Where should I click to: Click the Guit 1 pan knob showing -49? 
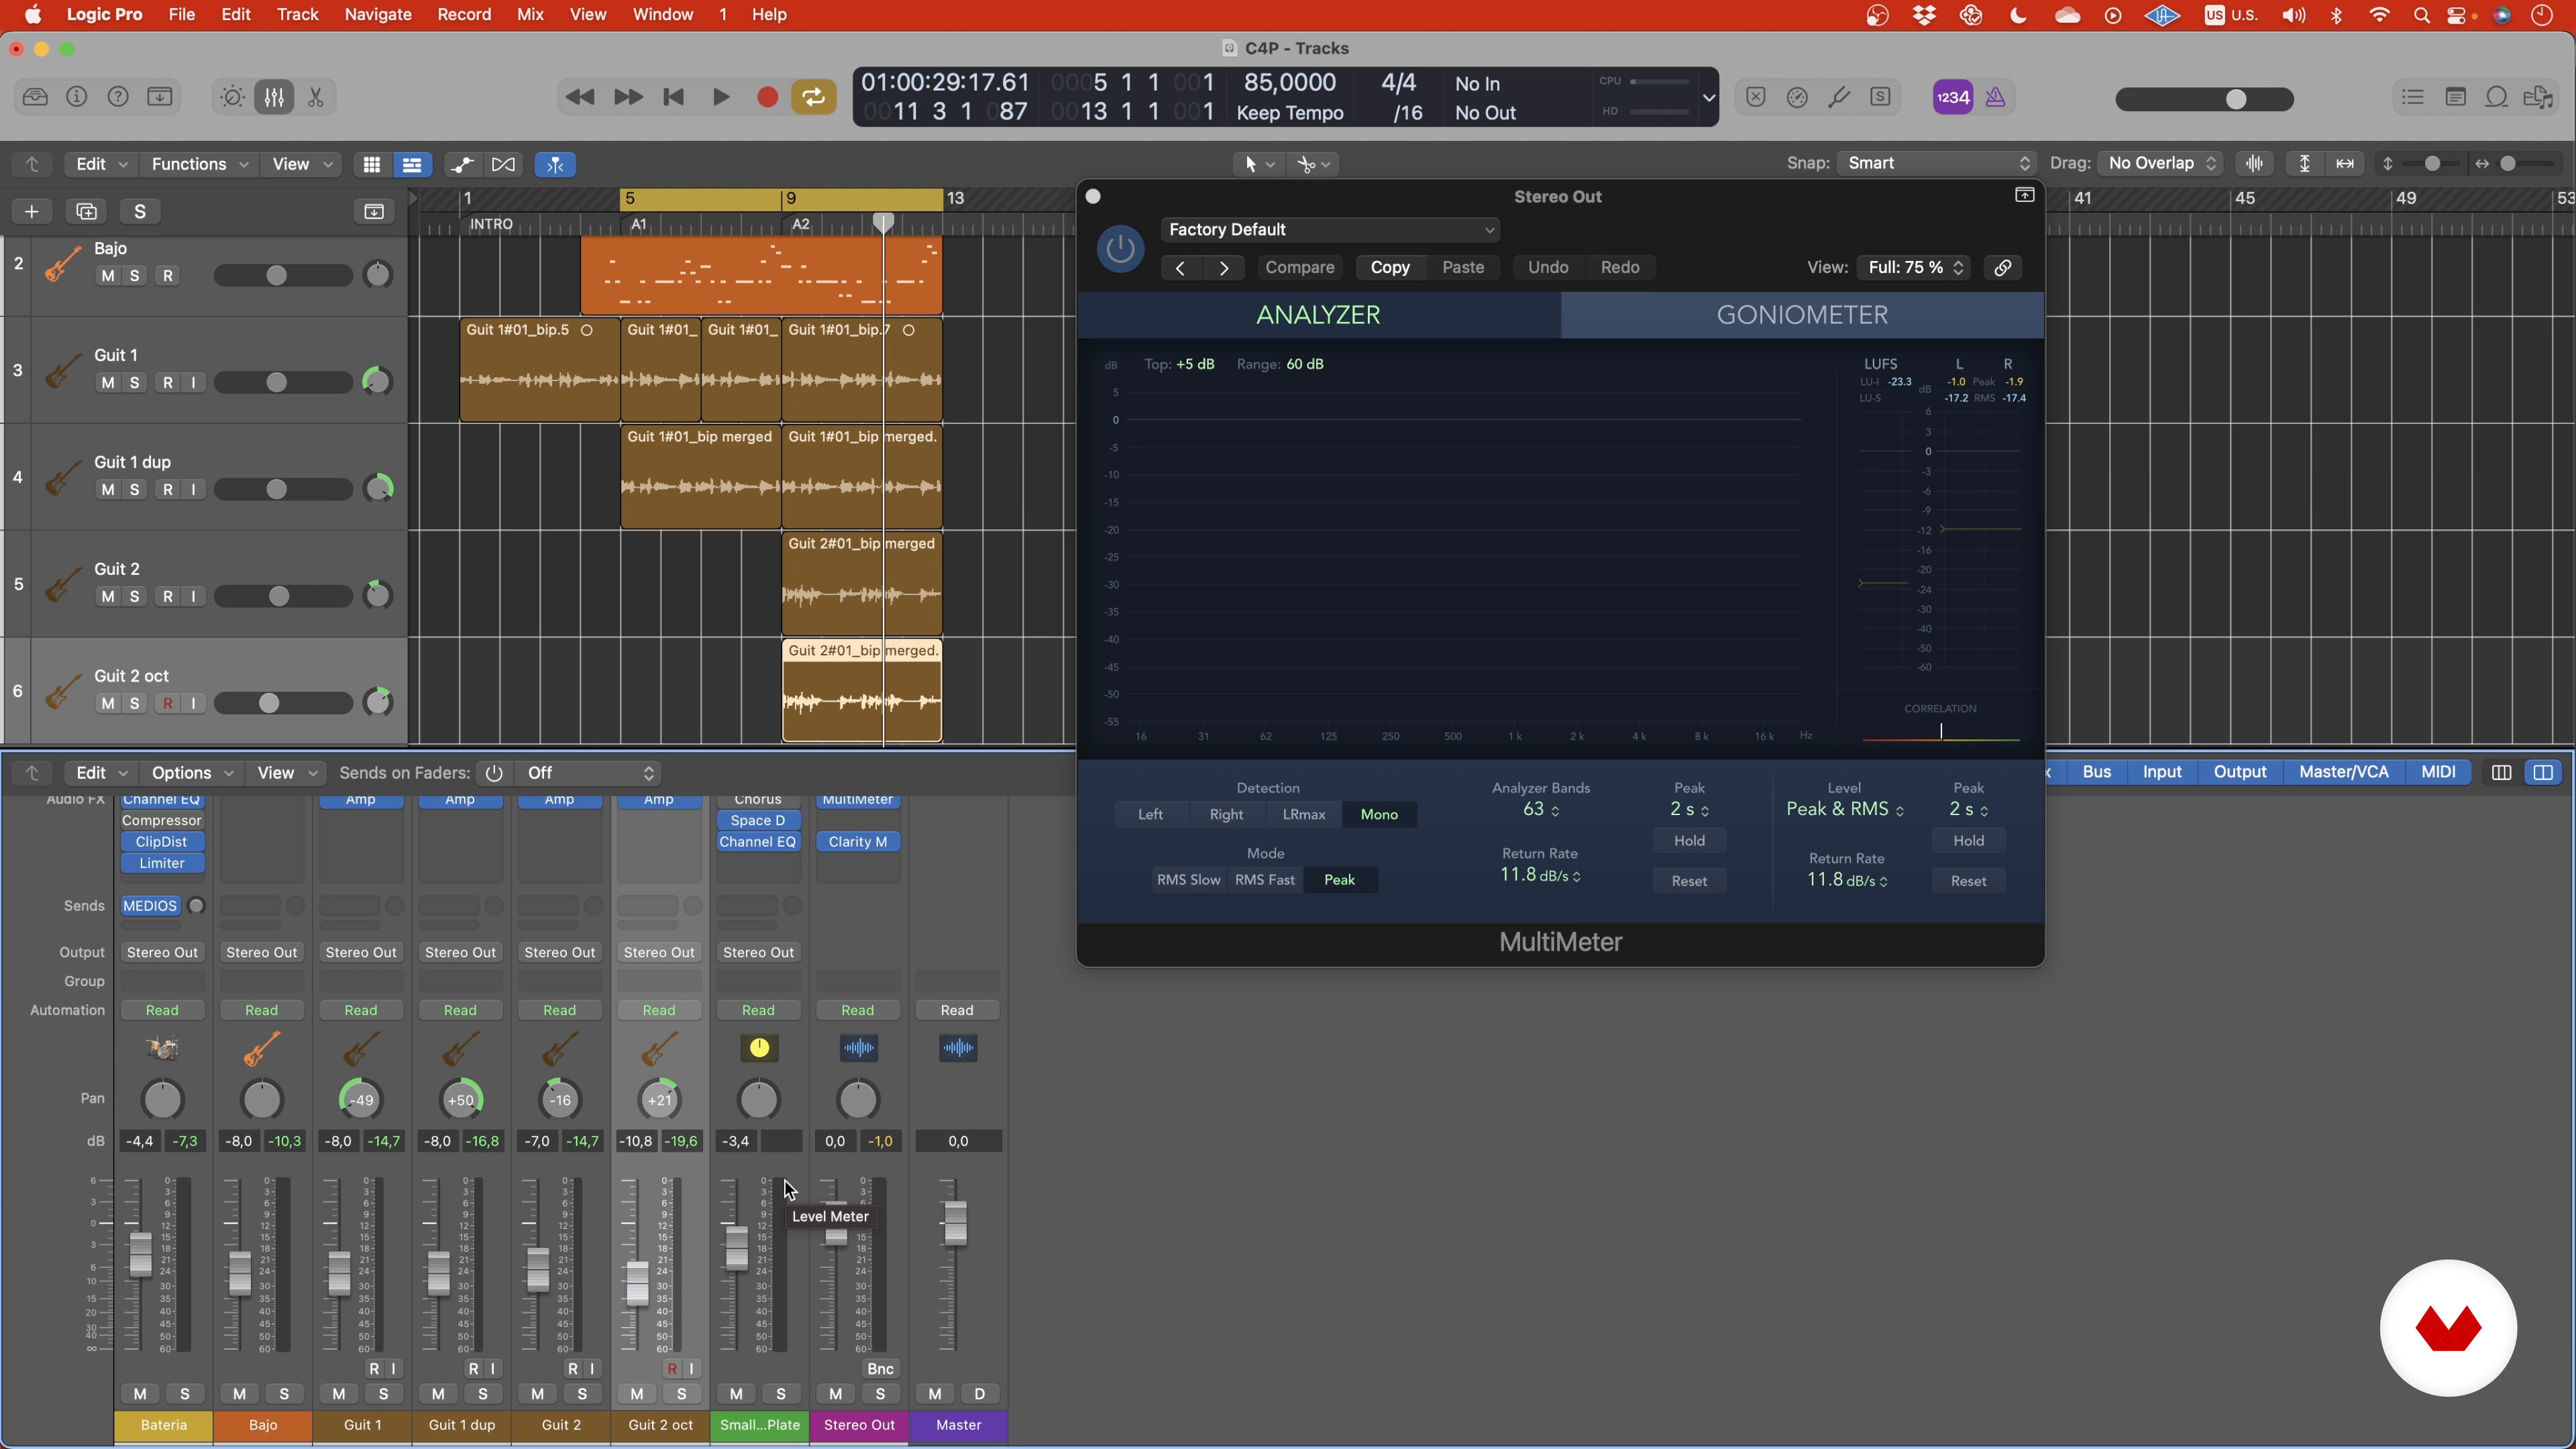361,1100
